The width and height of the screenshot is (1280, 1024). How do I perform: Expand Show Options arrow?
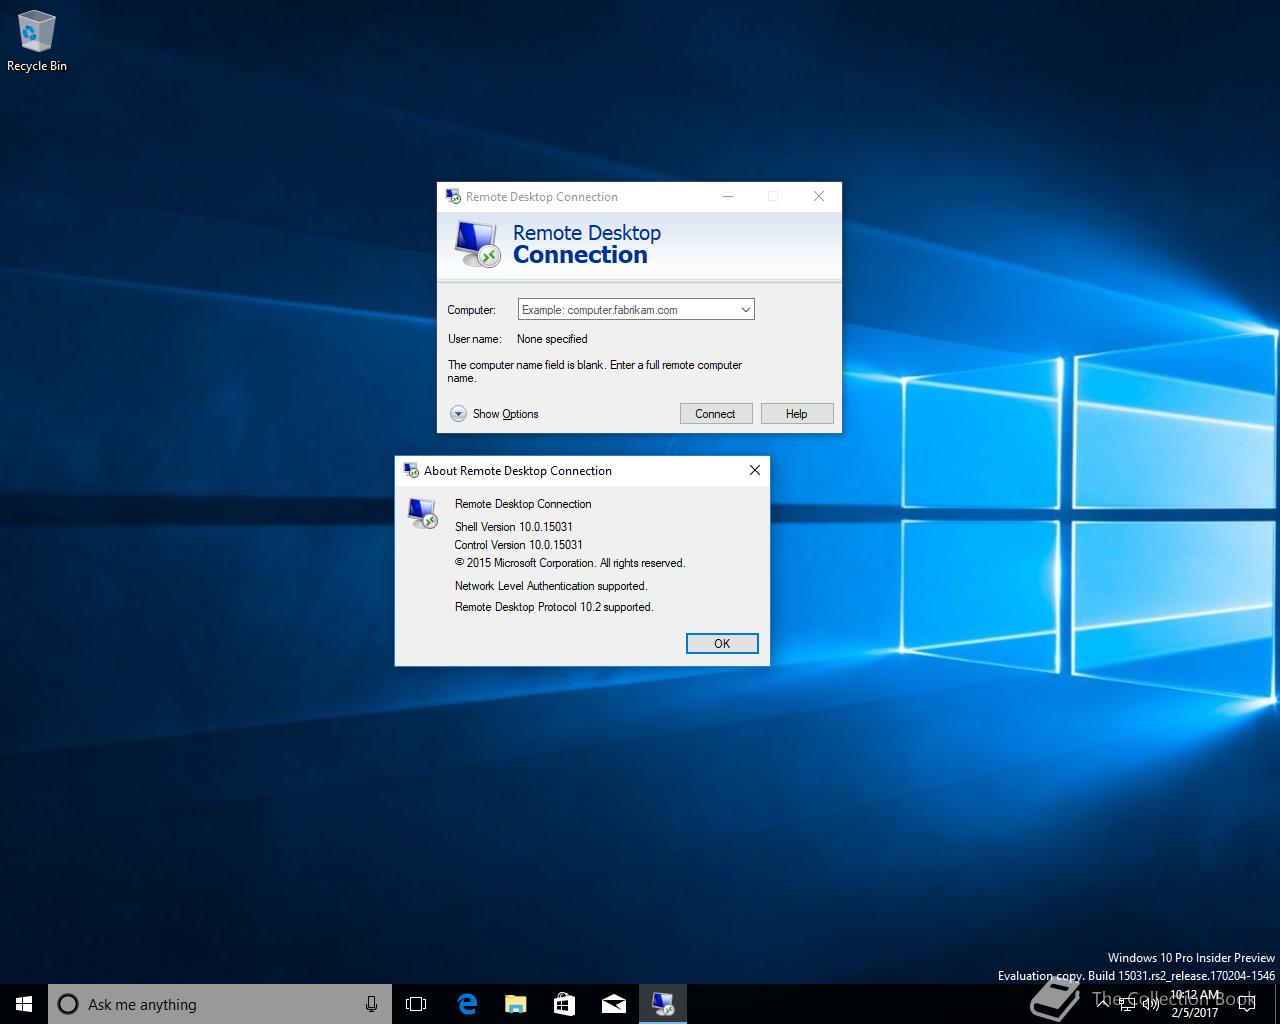pyautogui.click(x=458, y=414)
